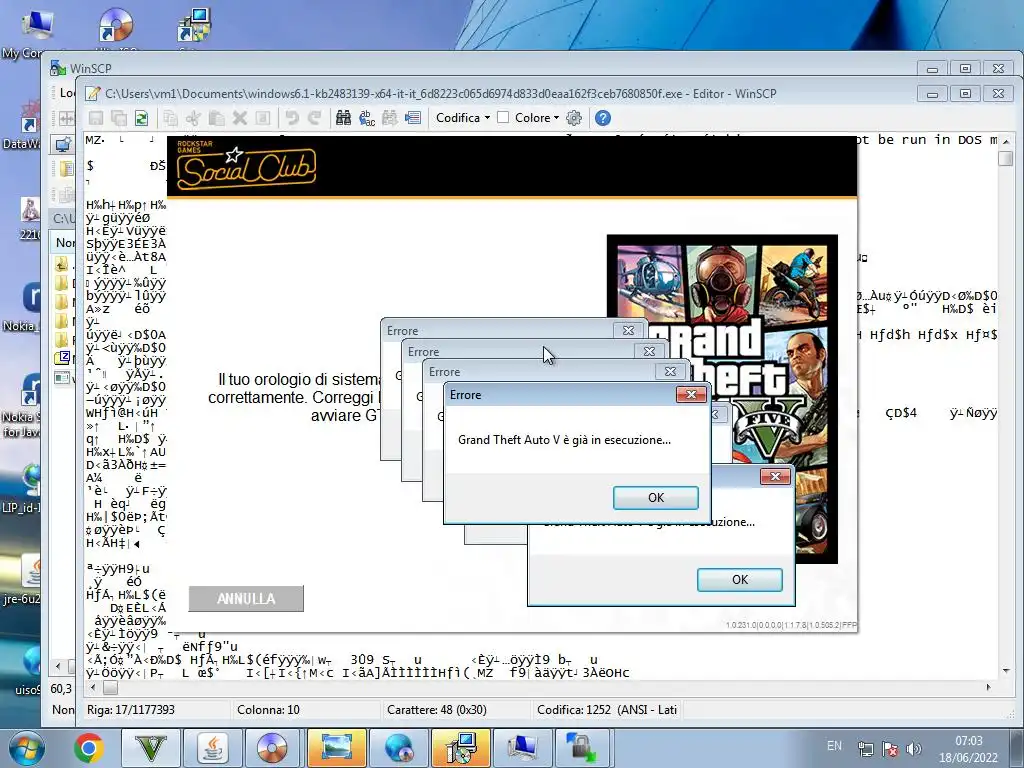Screen dimensions: 1024x768
Task: Click the Select All icon in the toolbar
Action: (263, 118)
